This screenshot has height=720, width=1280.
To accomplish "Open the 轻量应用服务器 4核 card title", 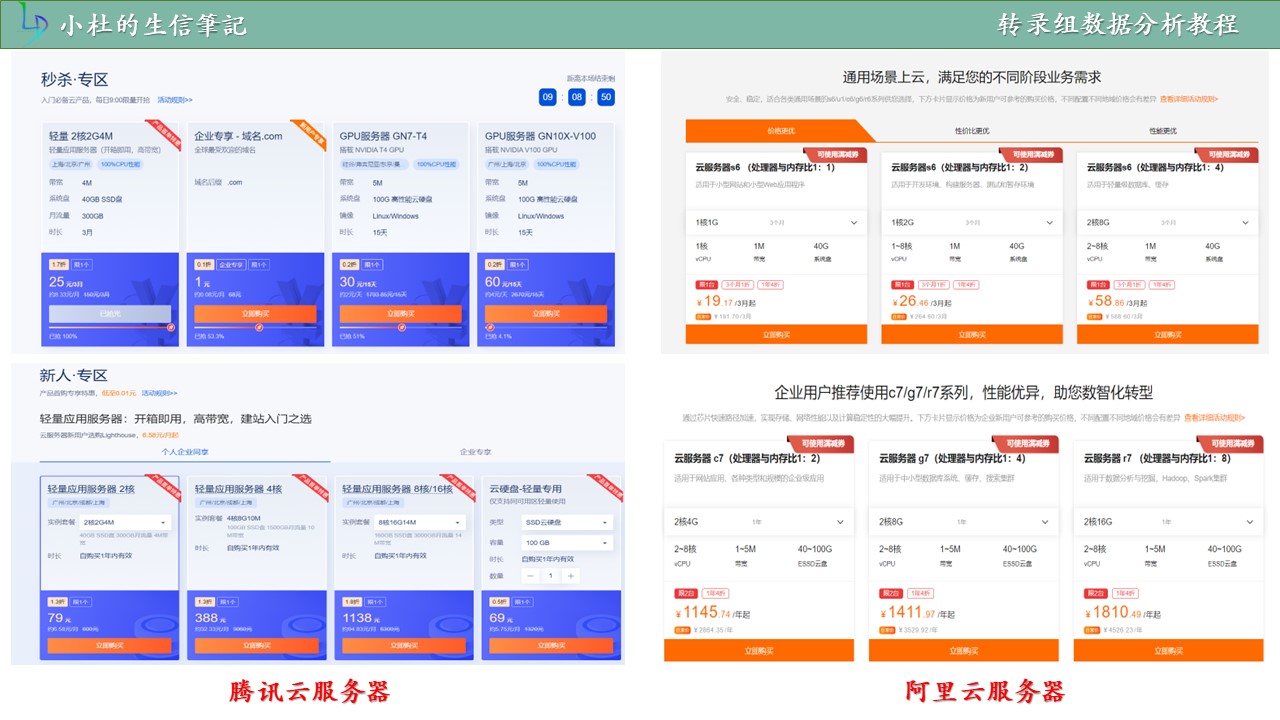I will pos(238,489).
